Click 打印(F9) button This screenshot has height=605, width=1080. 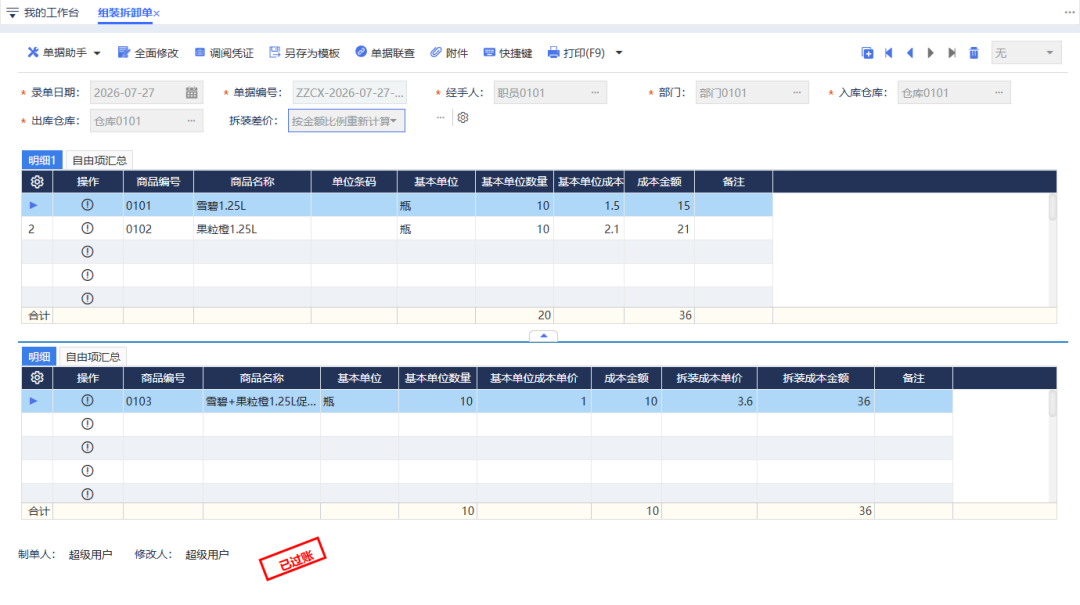[x=576, y=53]
